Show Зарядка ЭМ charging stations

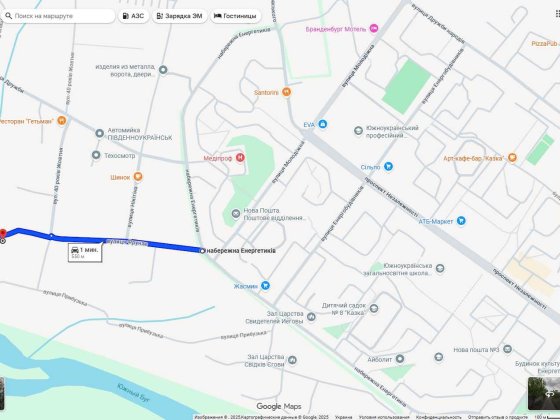pyautogui.click(x=180, y=16)
